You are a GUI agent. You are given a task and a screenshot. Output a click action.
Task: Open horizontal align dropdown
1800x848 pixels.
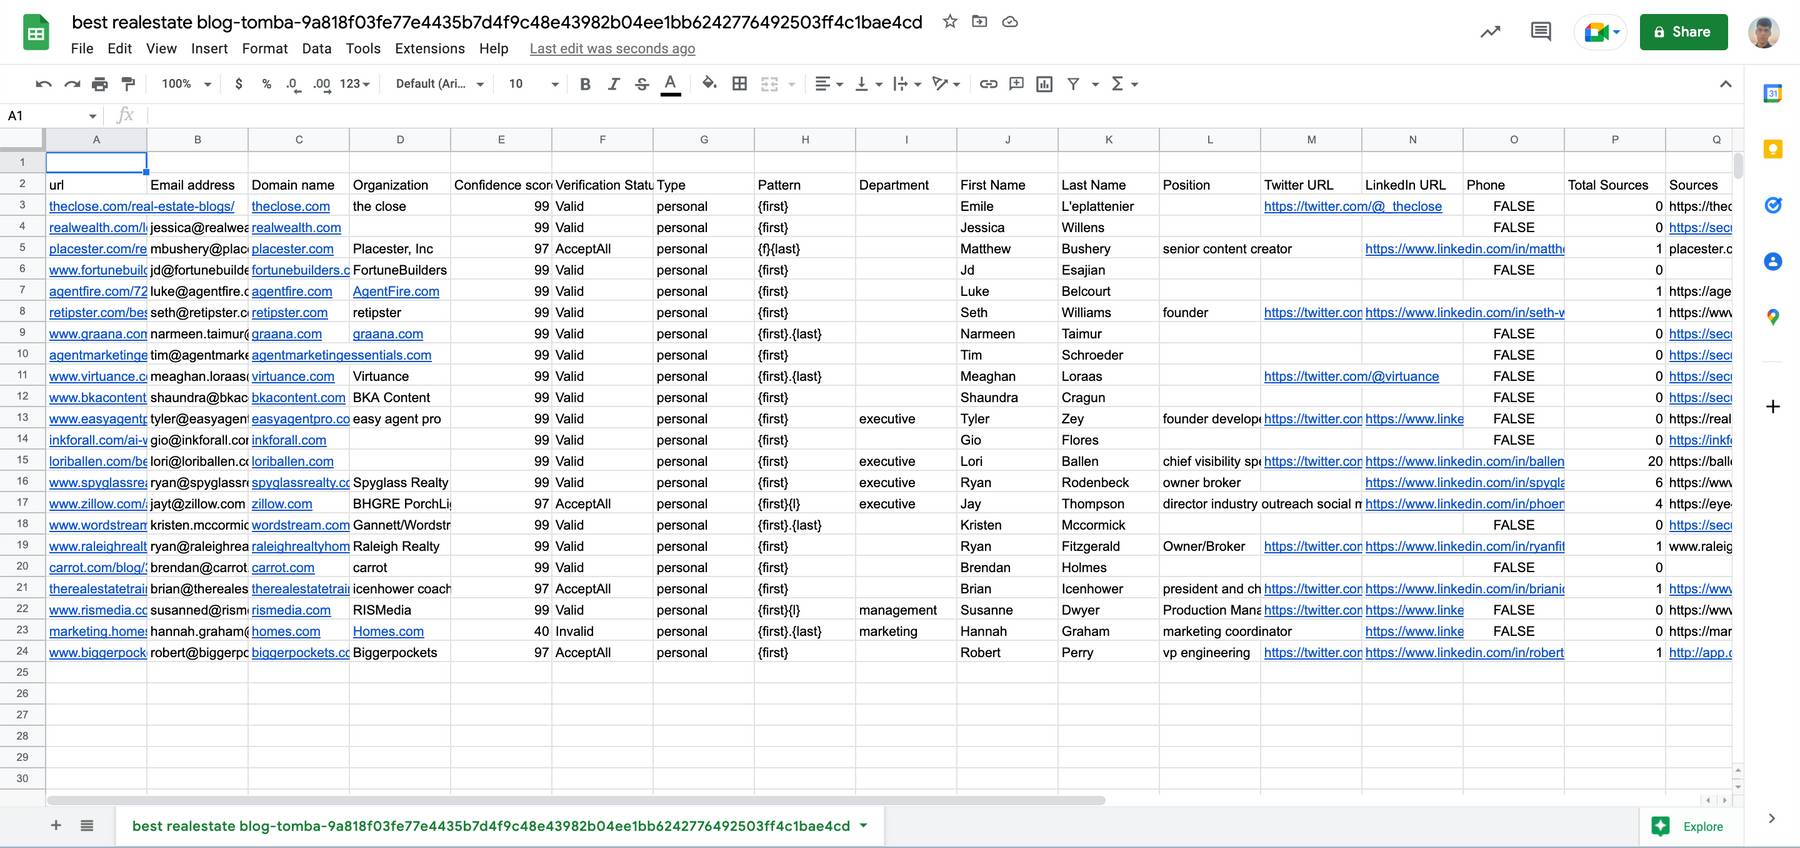tap(829, 84)
